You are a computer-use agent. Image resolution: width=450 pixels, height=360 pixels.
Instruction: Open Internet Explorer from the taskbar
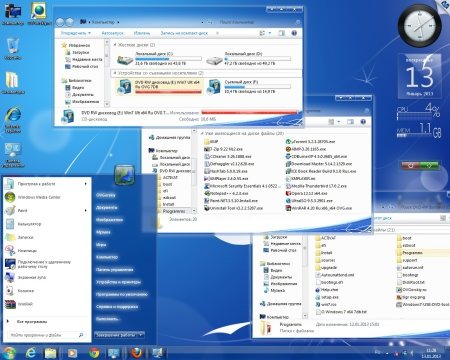point(31,353)
